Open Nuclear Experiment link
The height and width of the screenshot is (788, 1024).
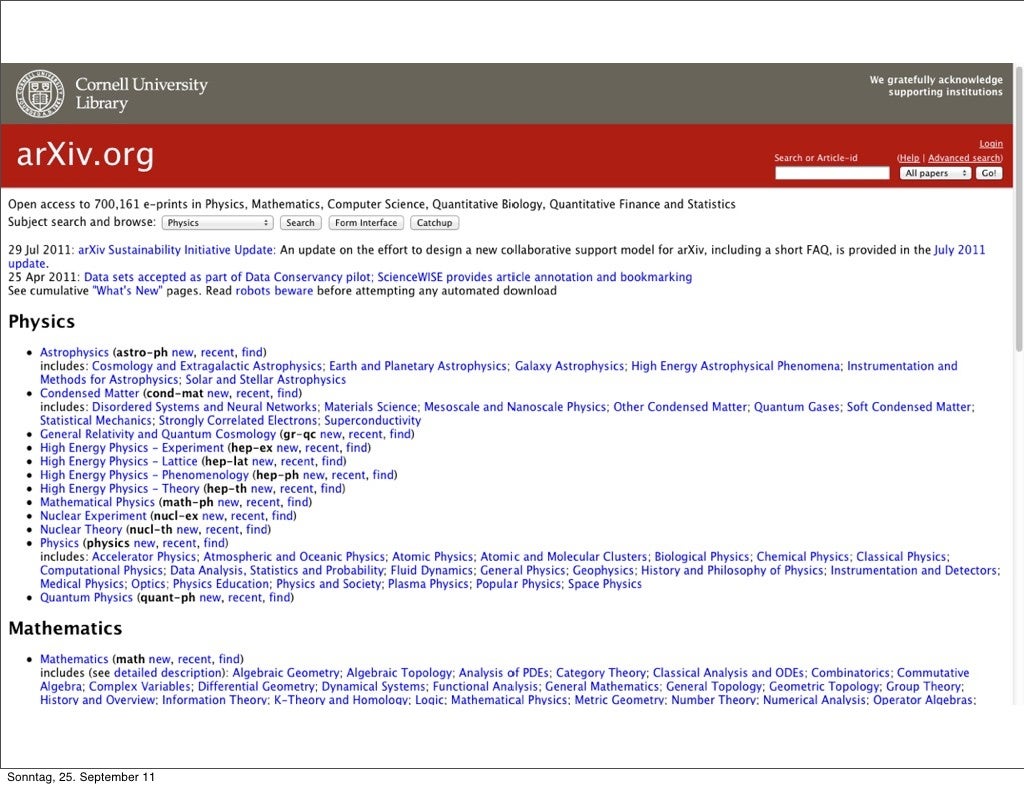(93, 516)
